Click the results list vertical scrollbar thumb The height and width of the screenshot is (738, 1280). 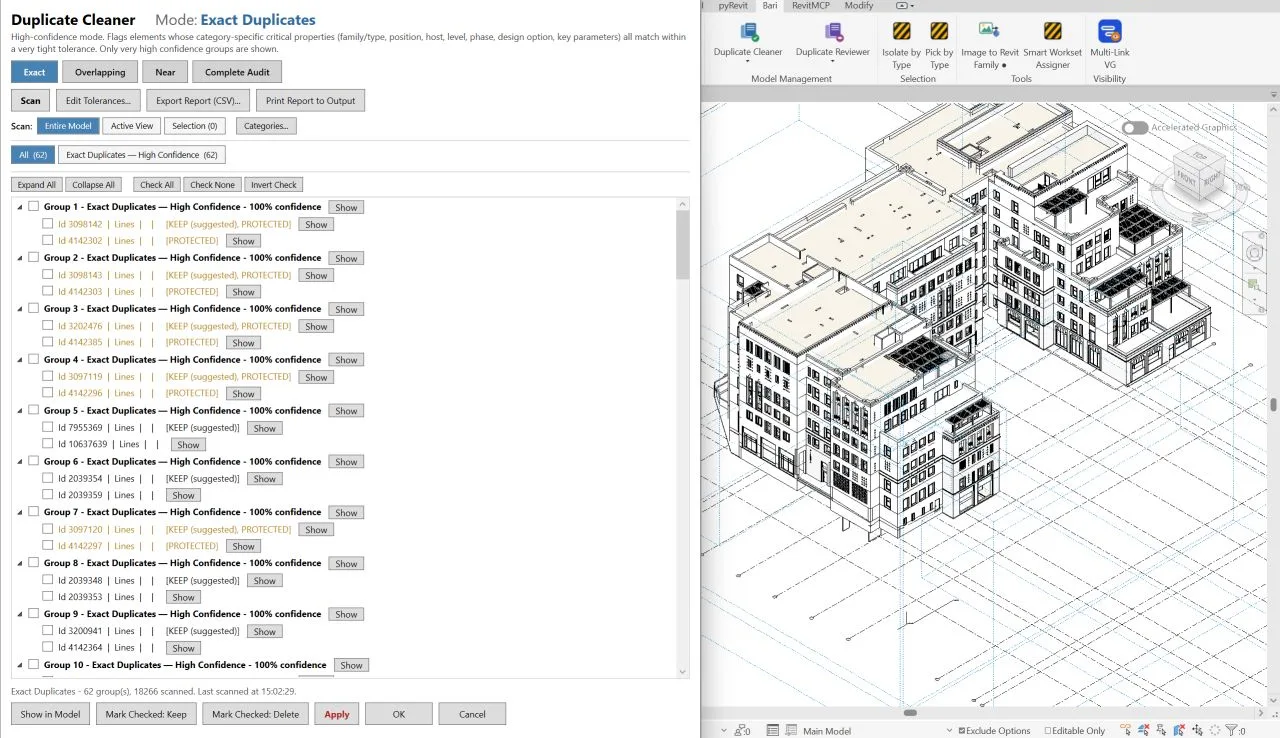683,245
